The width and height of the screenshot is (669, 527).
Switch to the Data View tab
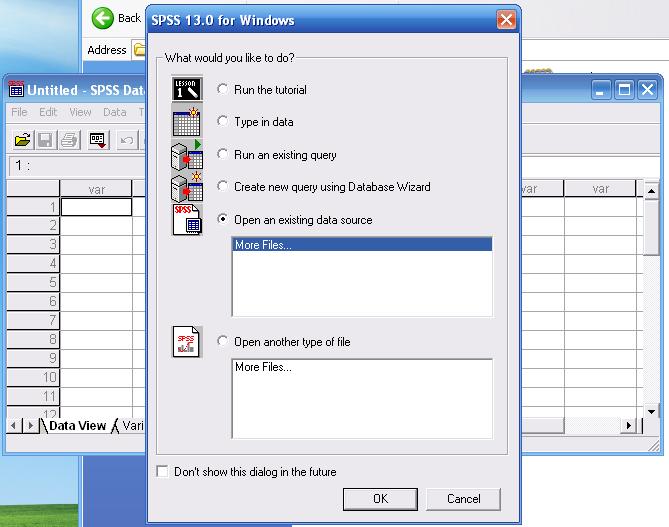click(x=77, y=425)
